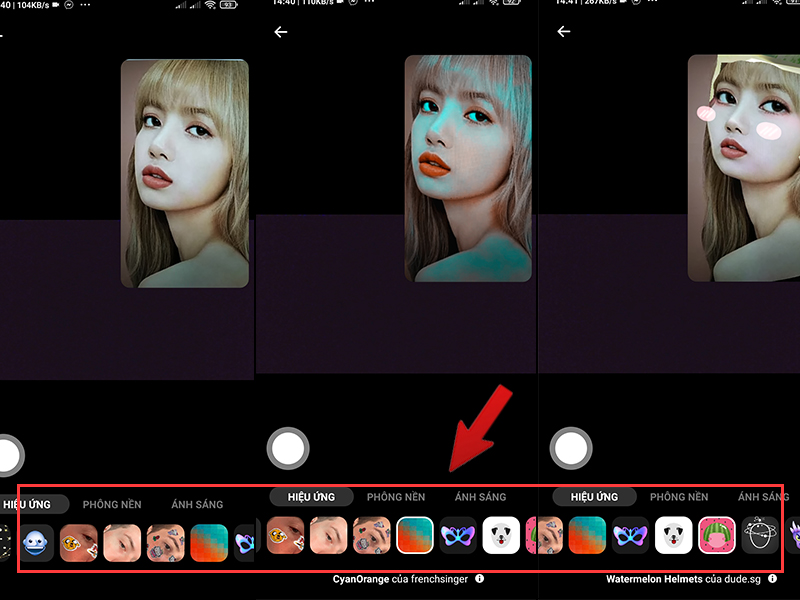
Task: Tap the CyanOrange của frenchsinger credit text
Action: tap(401, 579)
